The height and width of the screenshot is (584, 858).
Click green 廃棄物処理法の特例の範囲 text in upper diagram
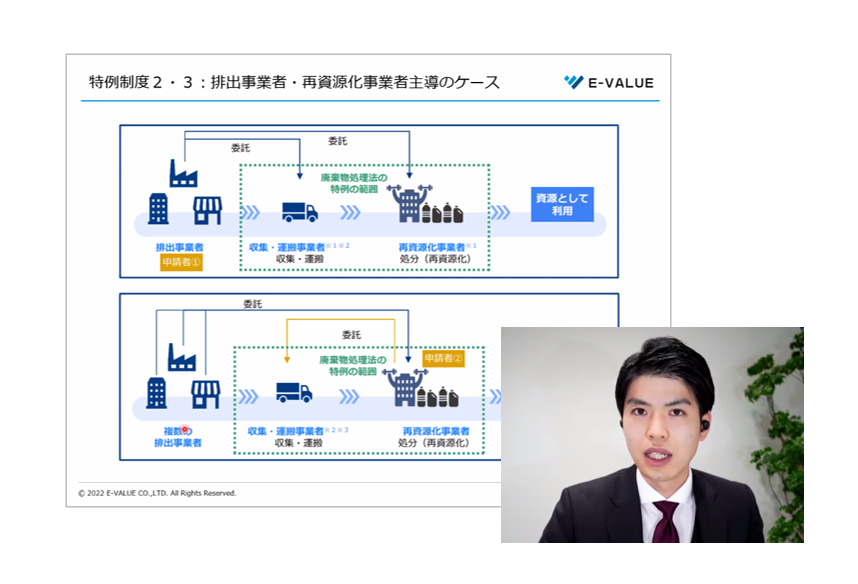354,183
